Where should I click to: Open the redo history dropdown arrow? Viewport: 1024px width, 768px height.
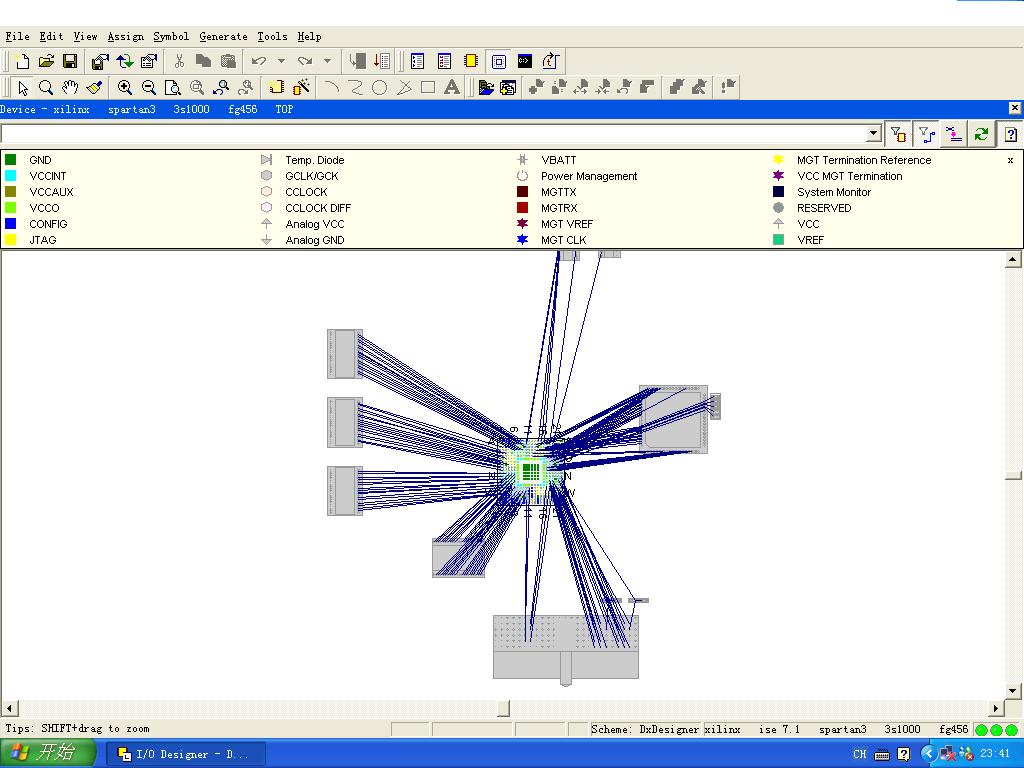click(328, 61)
